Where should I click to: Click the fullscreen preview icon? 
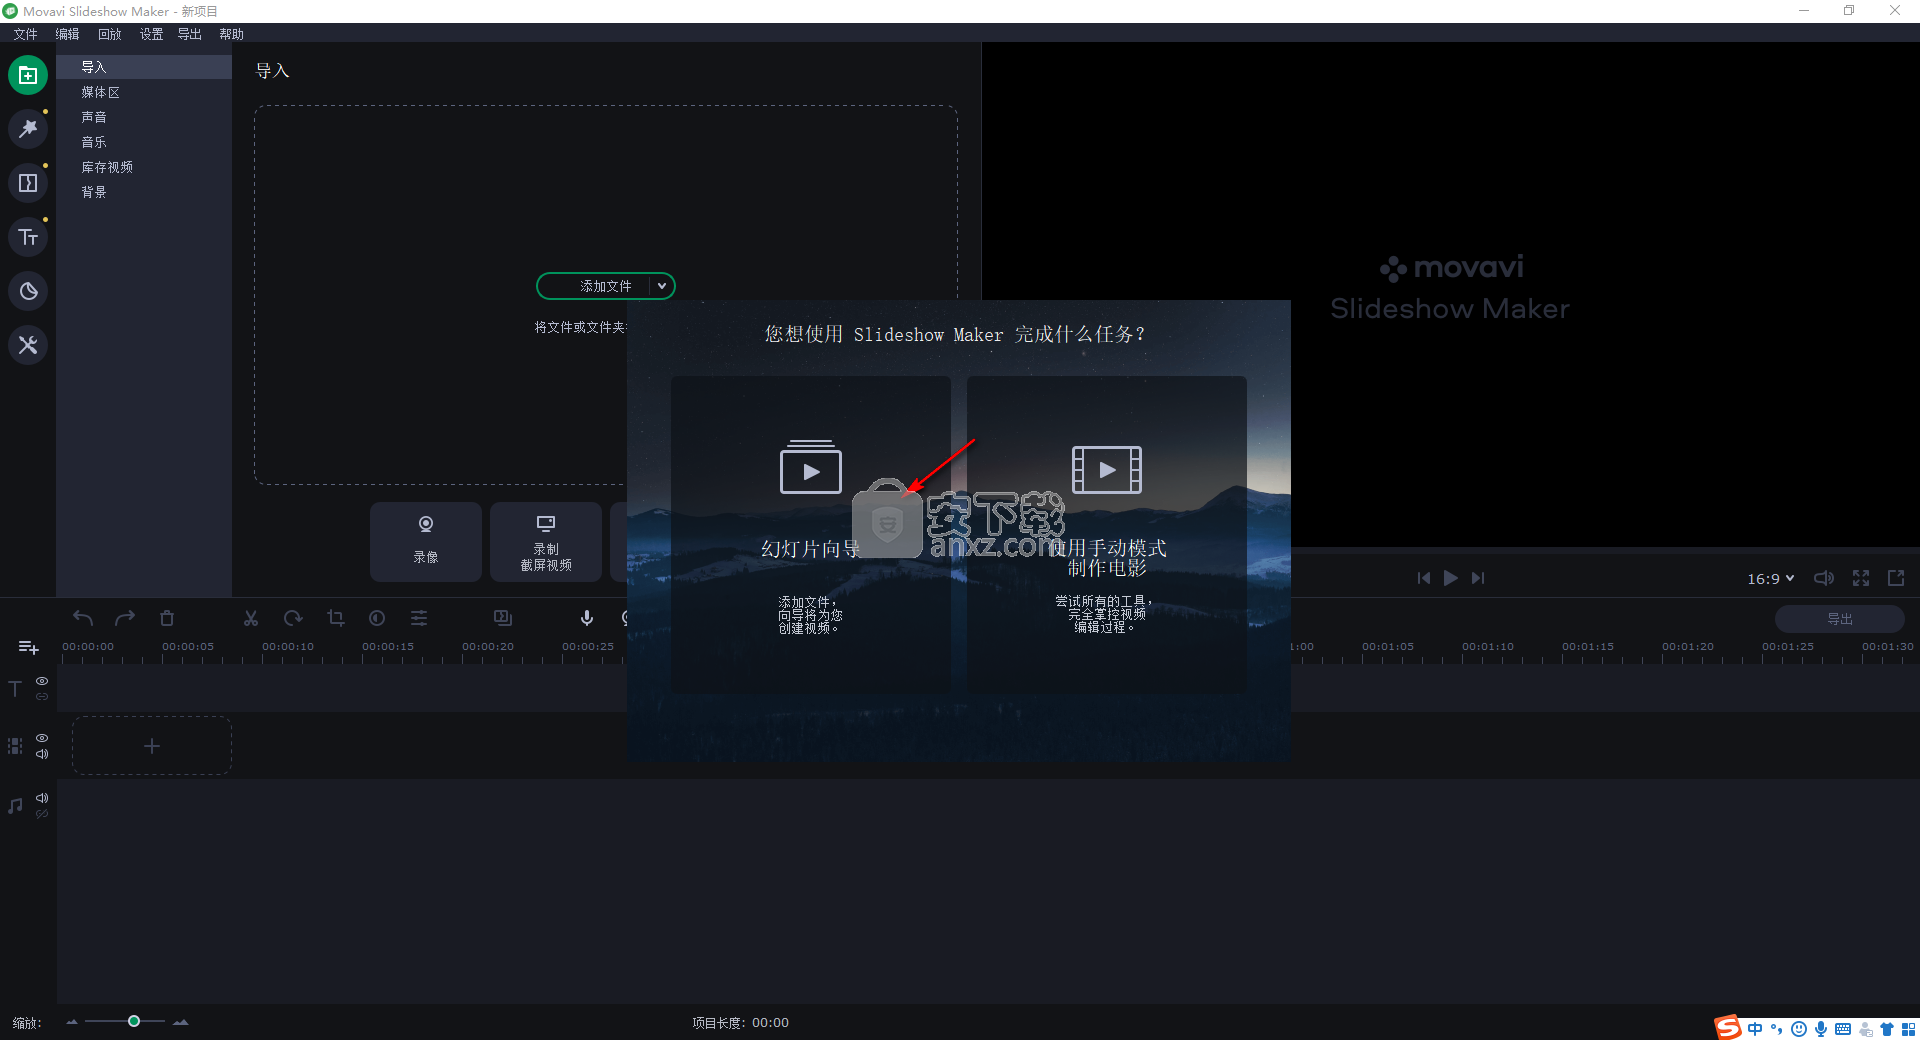1861,578
